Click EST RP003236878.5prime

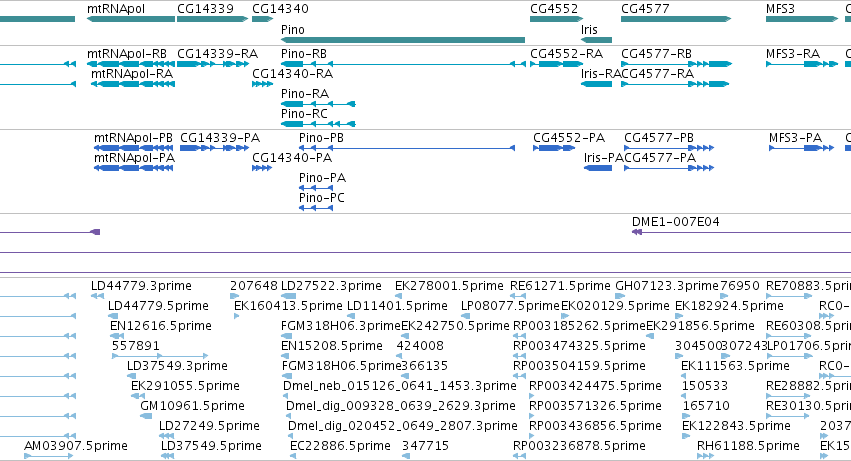click(519, 456)
